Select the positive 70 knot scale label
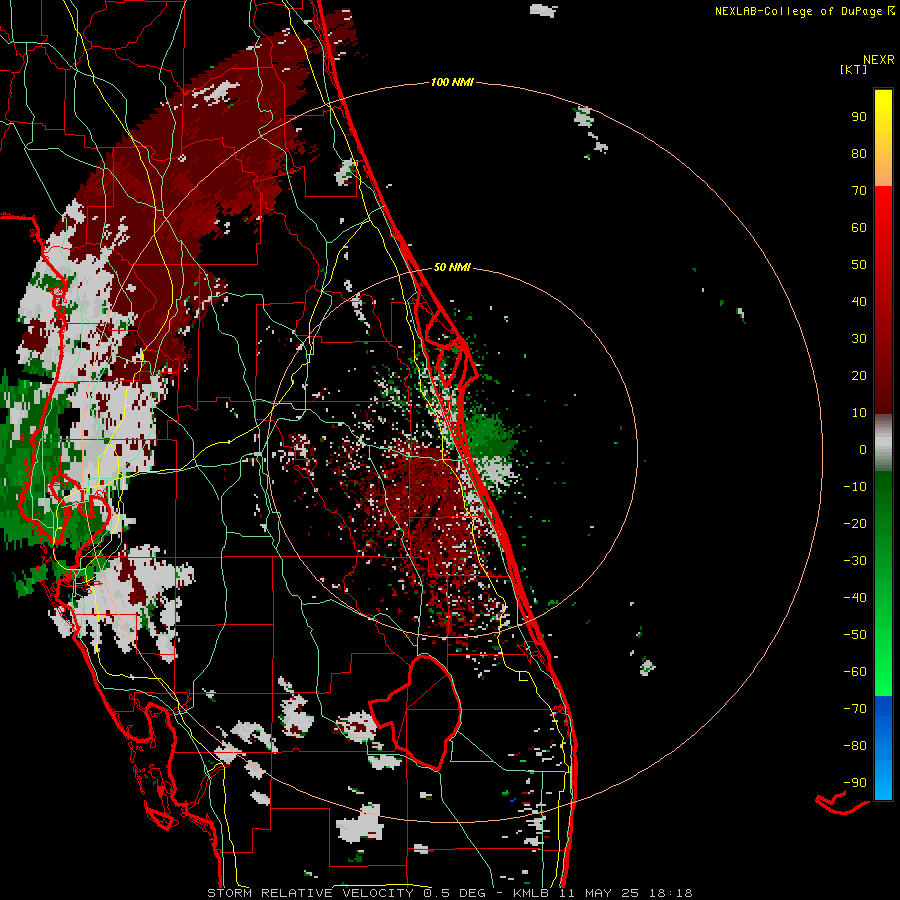Viewport: 900px width, 900px height. pyautogui.click(x=859, y=191)
